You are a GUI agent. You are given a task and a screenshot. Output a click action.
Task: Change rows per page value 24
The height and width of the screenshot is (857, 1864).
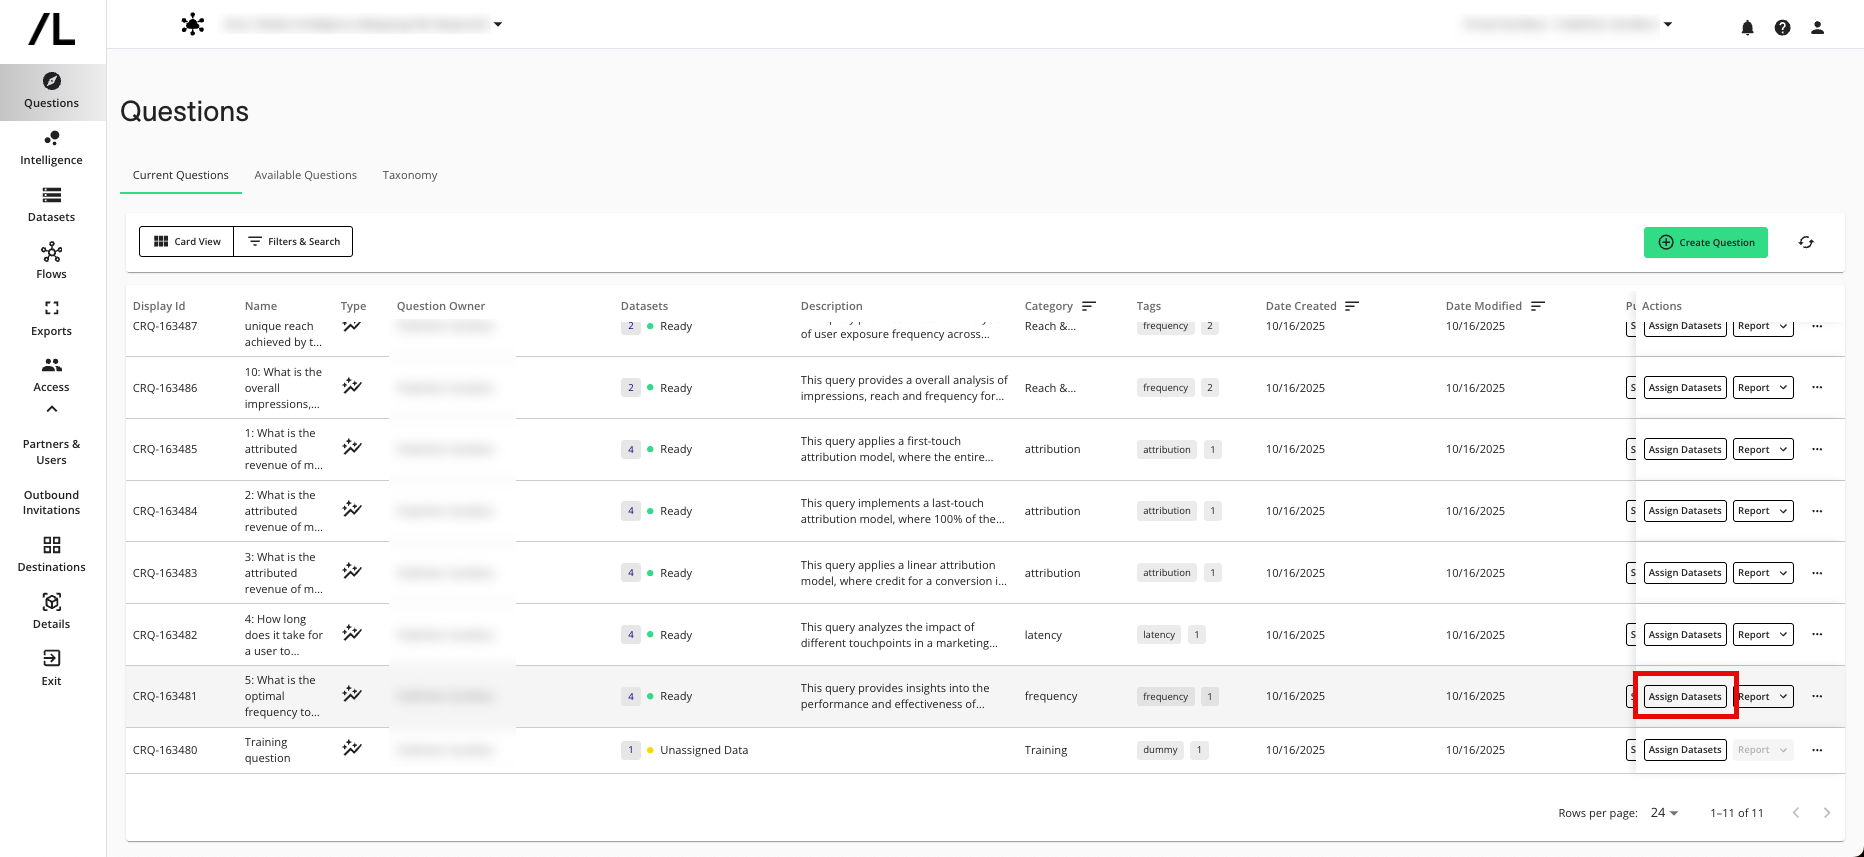coord(1664,813)
